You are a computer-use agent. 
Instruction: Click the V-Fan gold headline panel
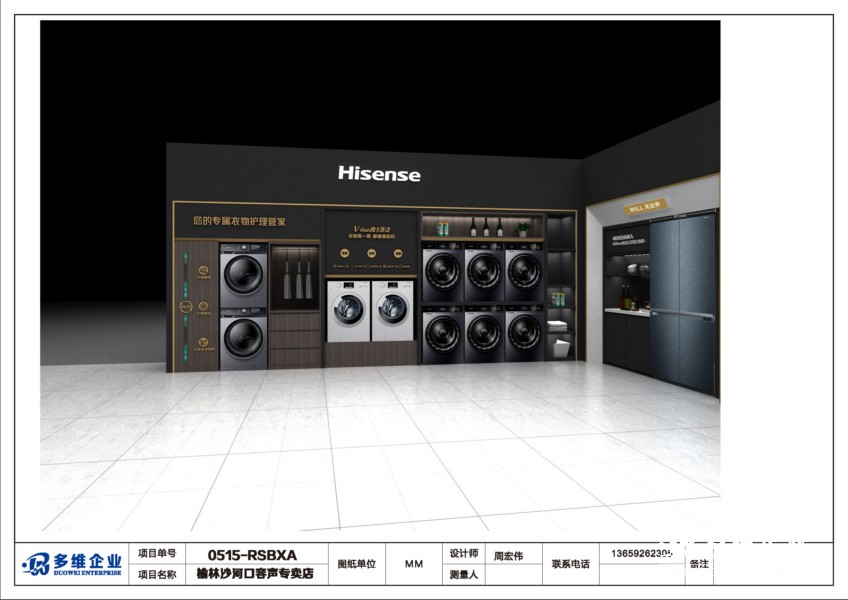[x=371, y=242]
